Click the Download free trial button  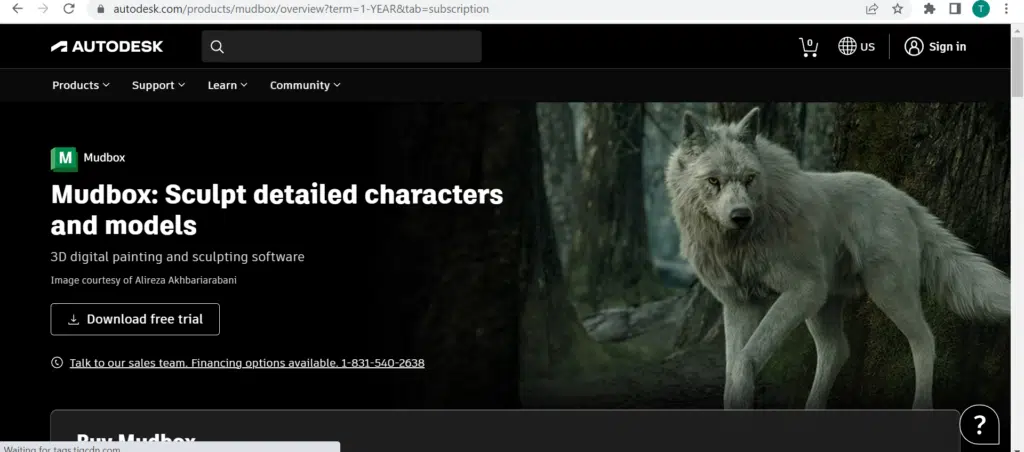135,319
